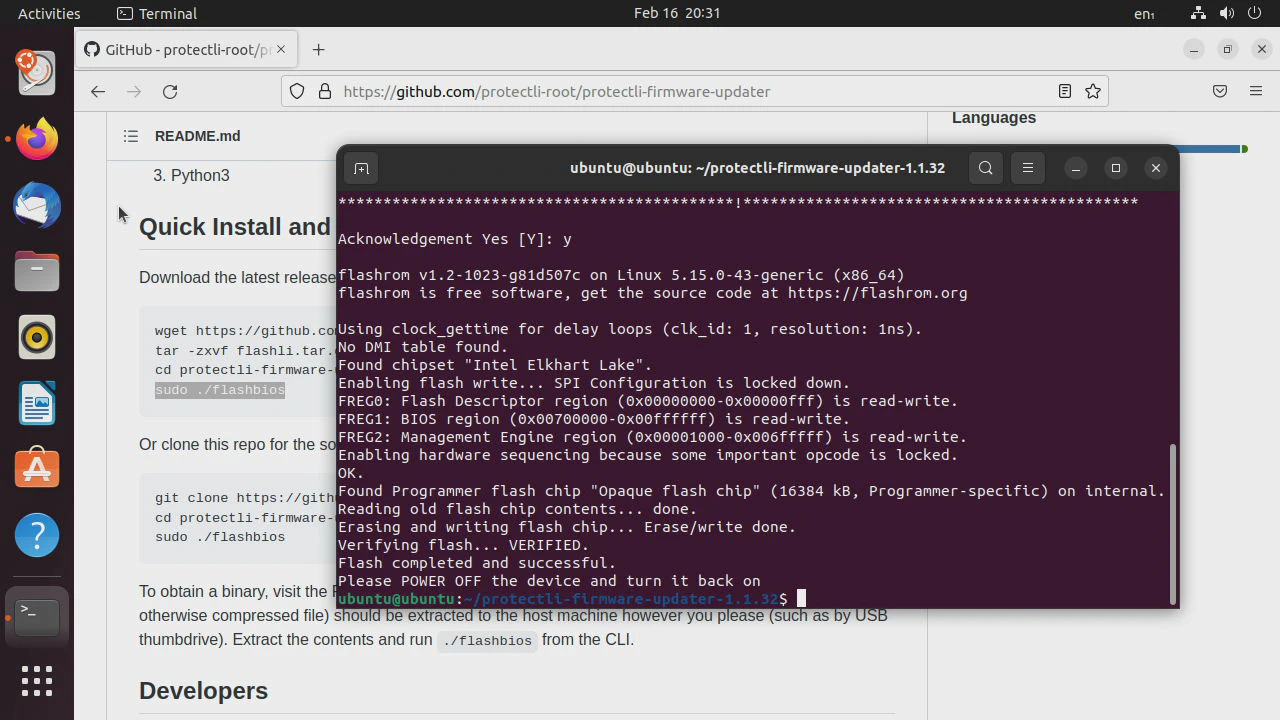Bookmark this page with the star icon

[1093, 91]
